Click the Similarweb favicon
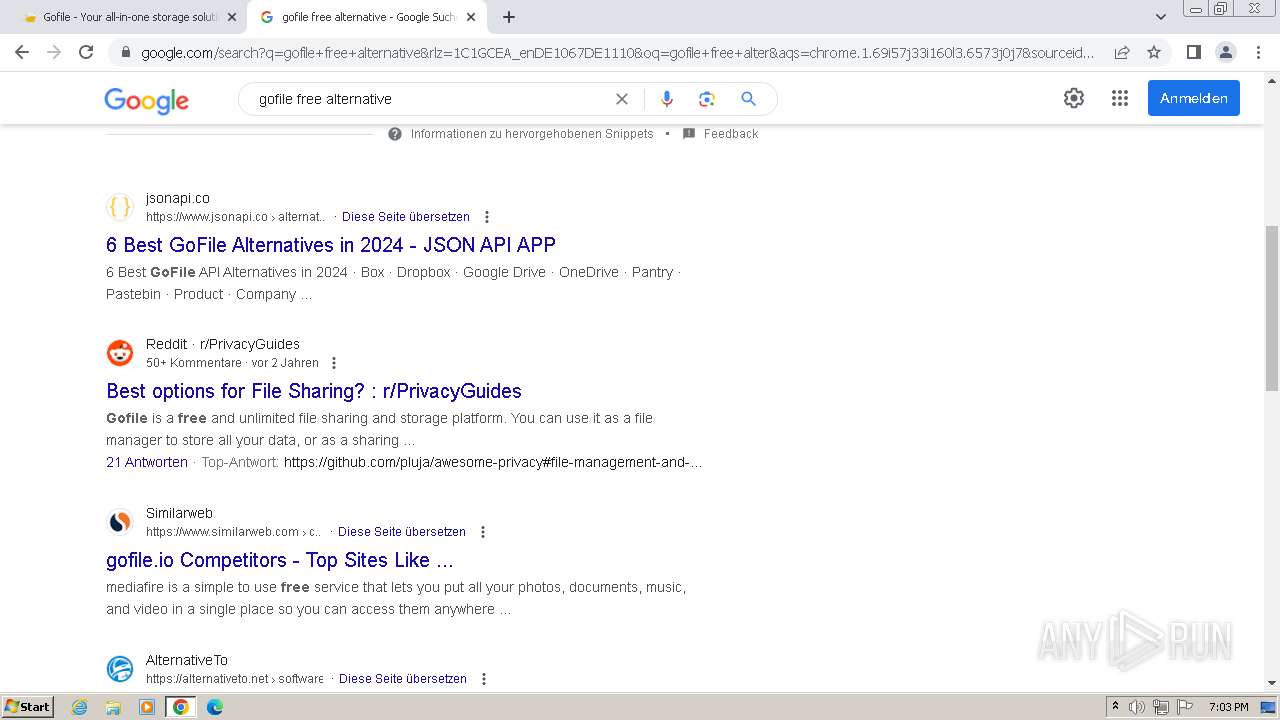This screenshot has height=720, width=1280. [x=120, y=522]
